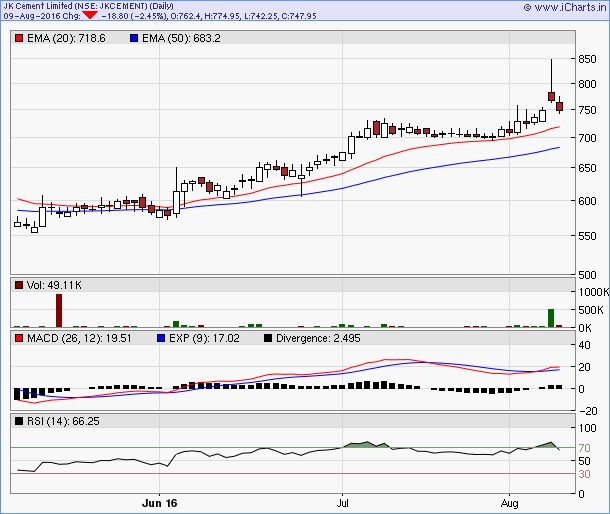The width and height of the screenshot is (610, 514).
Task: Click the Divergence black legend swatch
Action: pos(268,338)
